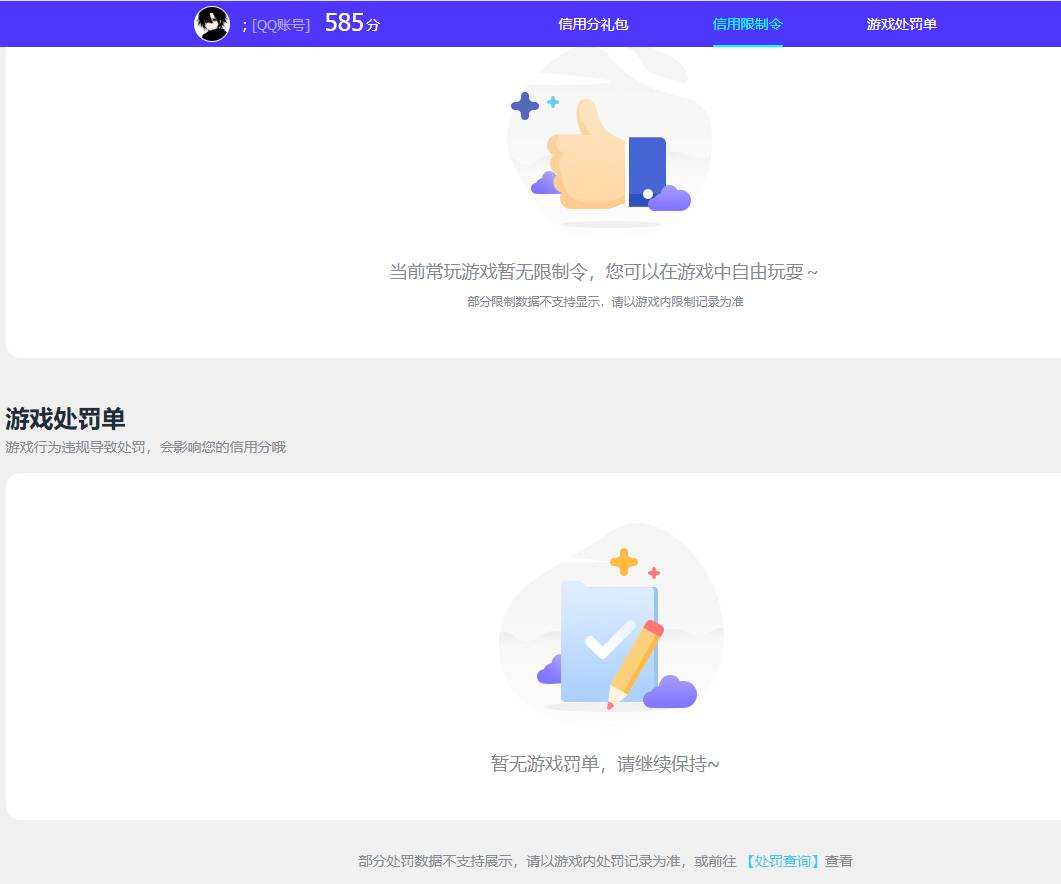Click the user avatar in the header
The width and height of the screenshot is (1061, 884).
click(x=212, y=24)
